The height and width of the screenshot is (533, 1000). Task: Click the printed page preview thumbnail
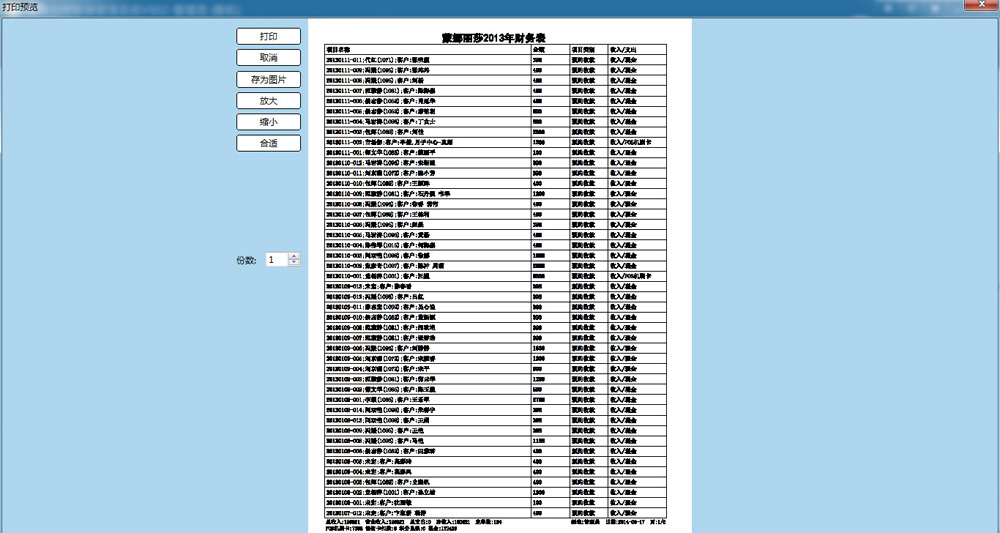[500, 275]
